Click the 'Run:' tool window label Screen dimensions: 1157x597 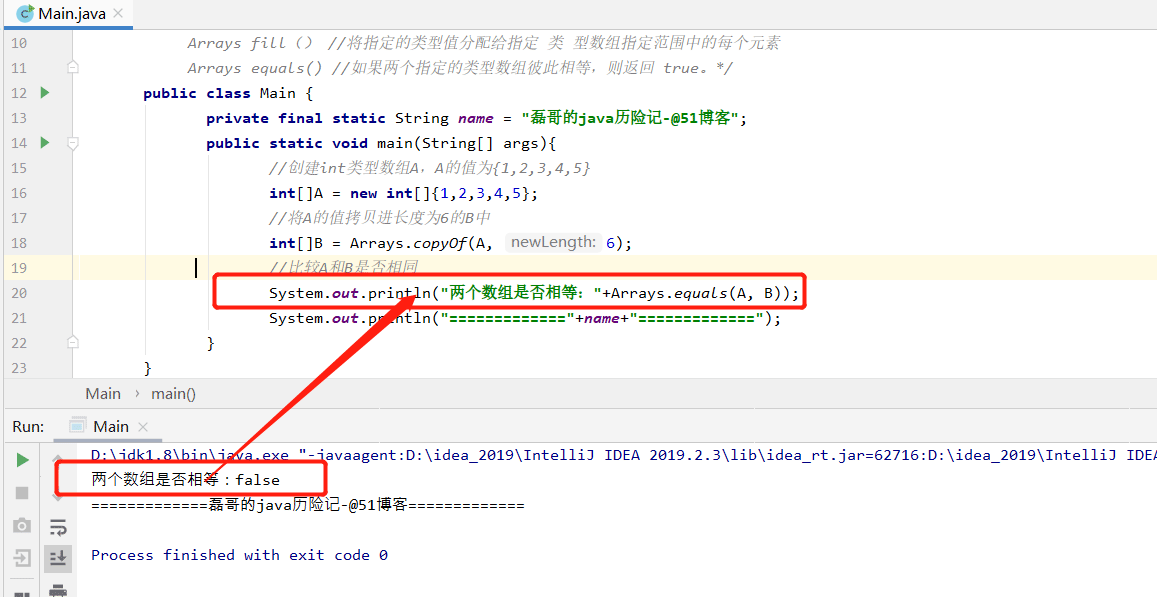[x=28, y=427]
